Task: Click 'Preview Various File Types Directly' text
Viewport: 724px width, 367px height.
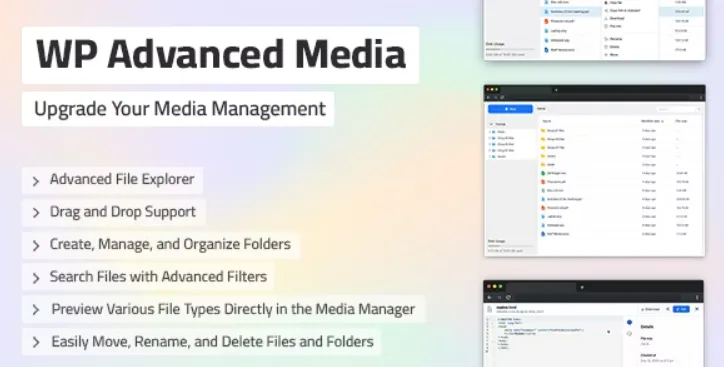Action: click(163, 309)
